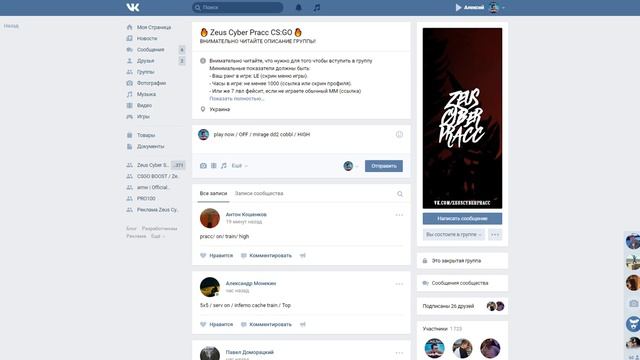Like Антон Кошенков's post
The image size is (640, 360).
click(216, 256)
